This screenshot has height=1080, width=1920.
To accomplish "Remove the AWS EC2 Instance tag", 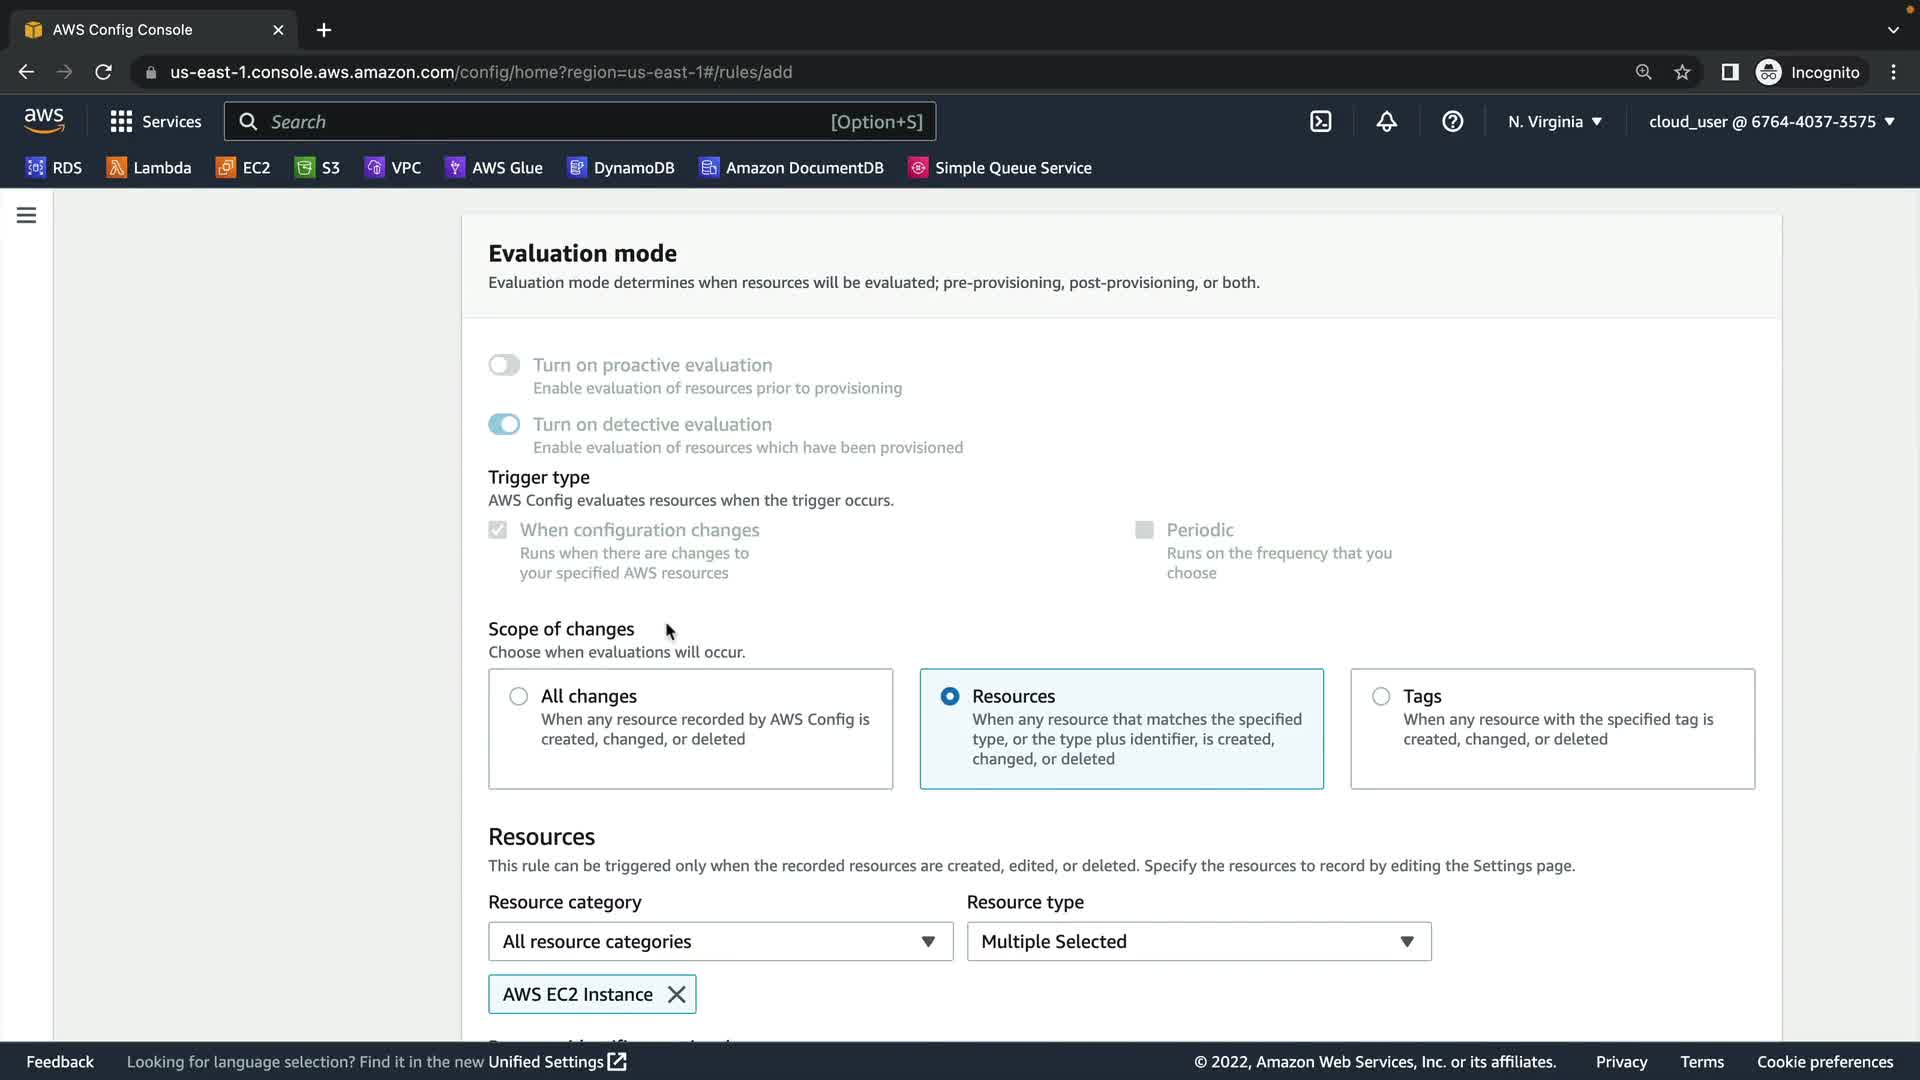I will pos(677,994).
